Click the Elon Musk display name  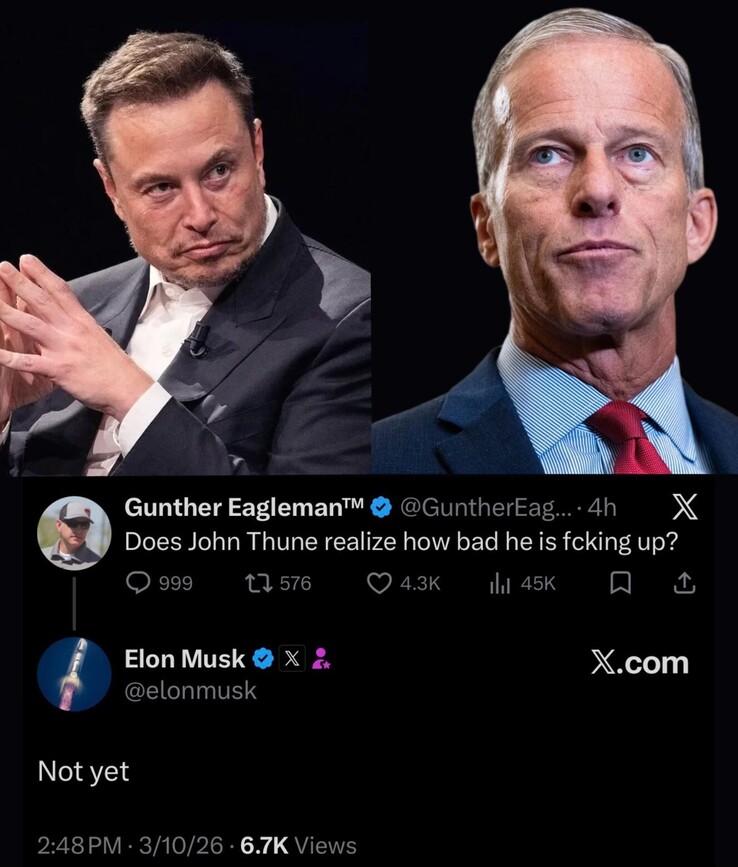(x=184, y=658)
